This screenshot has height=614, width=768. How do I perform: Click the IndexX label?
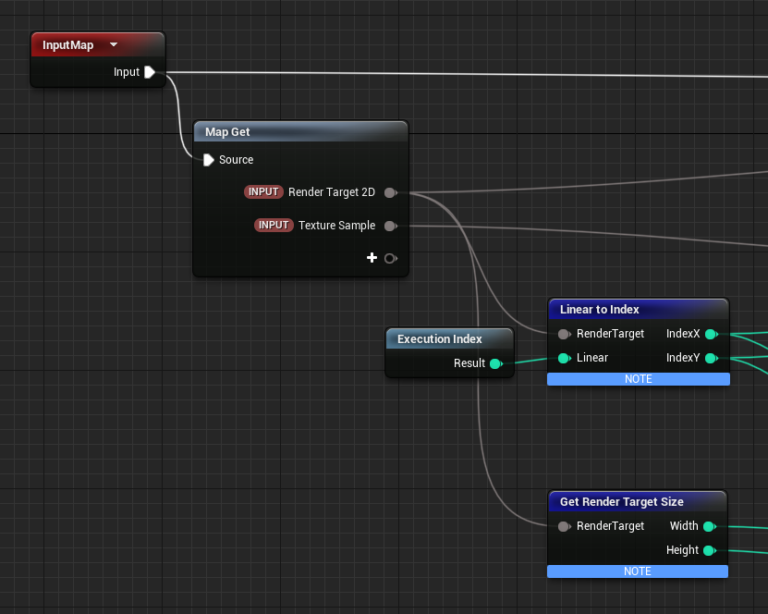pyautogui.click(x=683, y=334)
